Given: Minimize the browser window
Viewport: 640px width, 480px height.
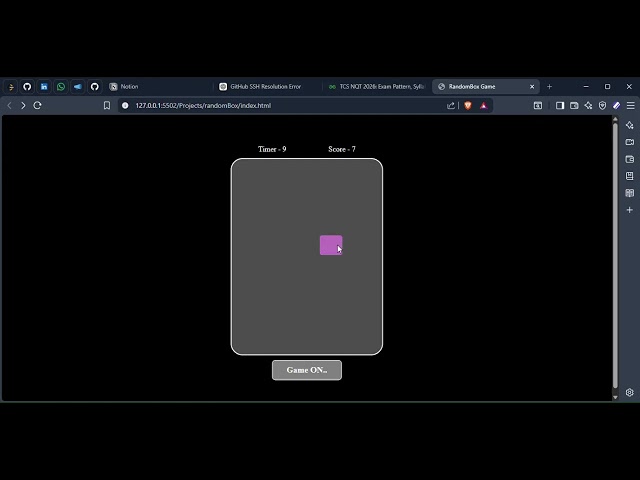Looking at the screenshot, I should pyautogui.click(x=586, y=87).
